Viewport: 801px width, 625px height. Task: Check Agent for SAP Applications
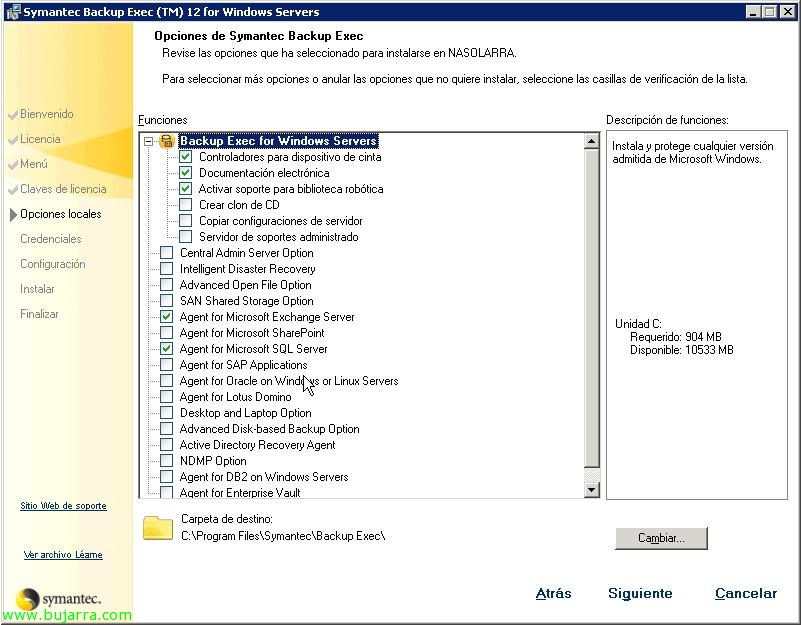[167, 365]
